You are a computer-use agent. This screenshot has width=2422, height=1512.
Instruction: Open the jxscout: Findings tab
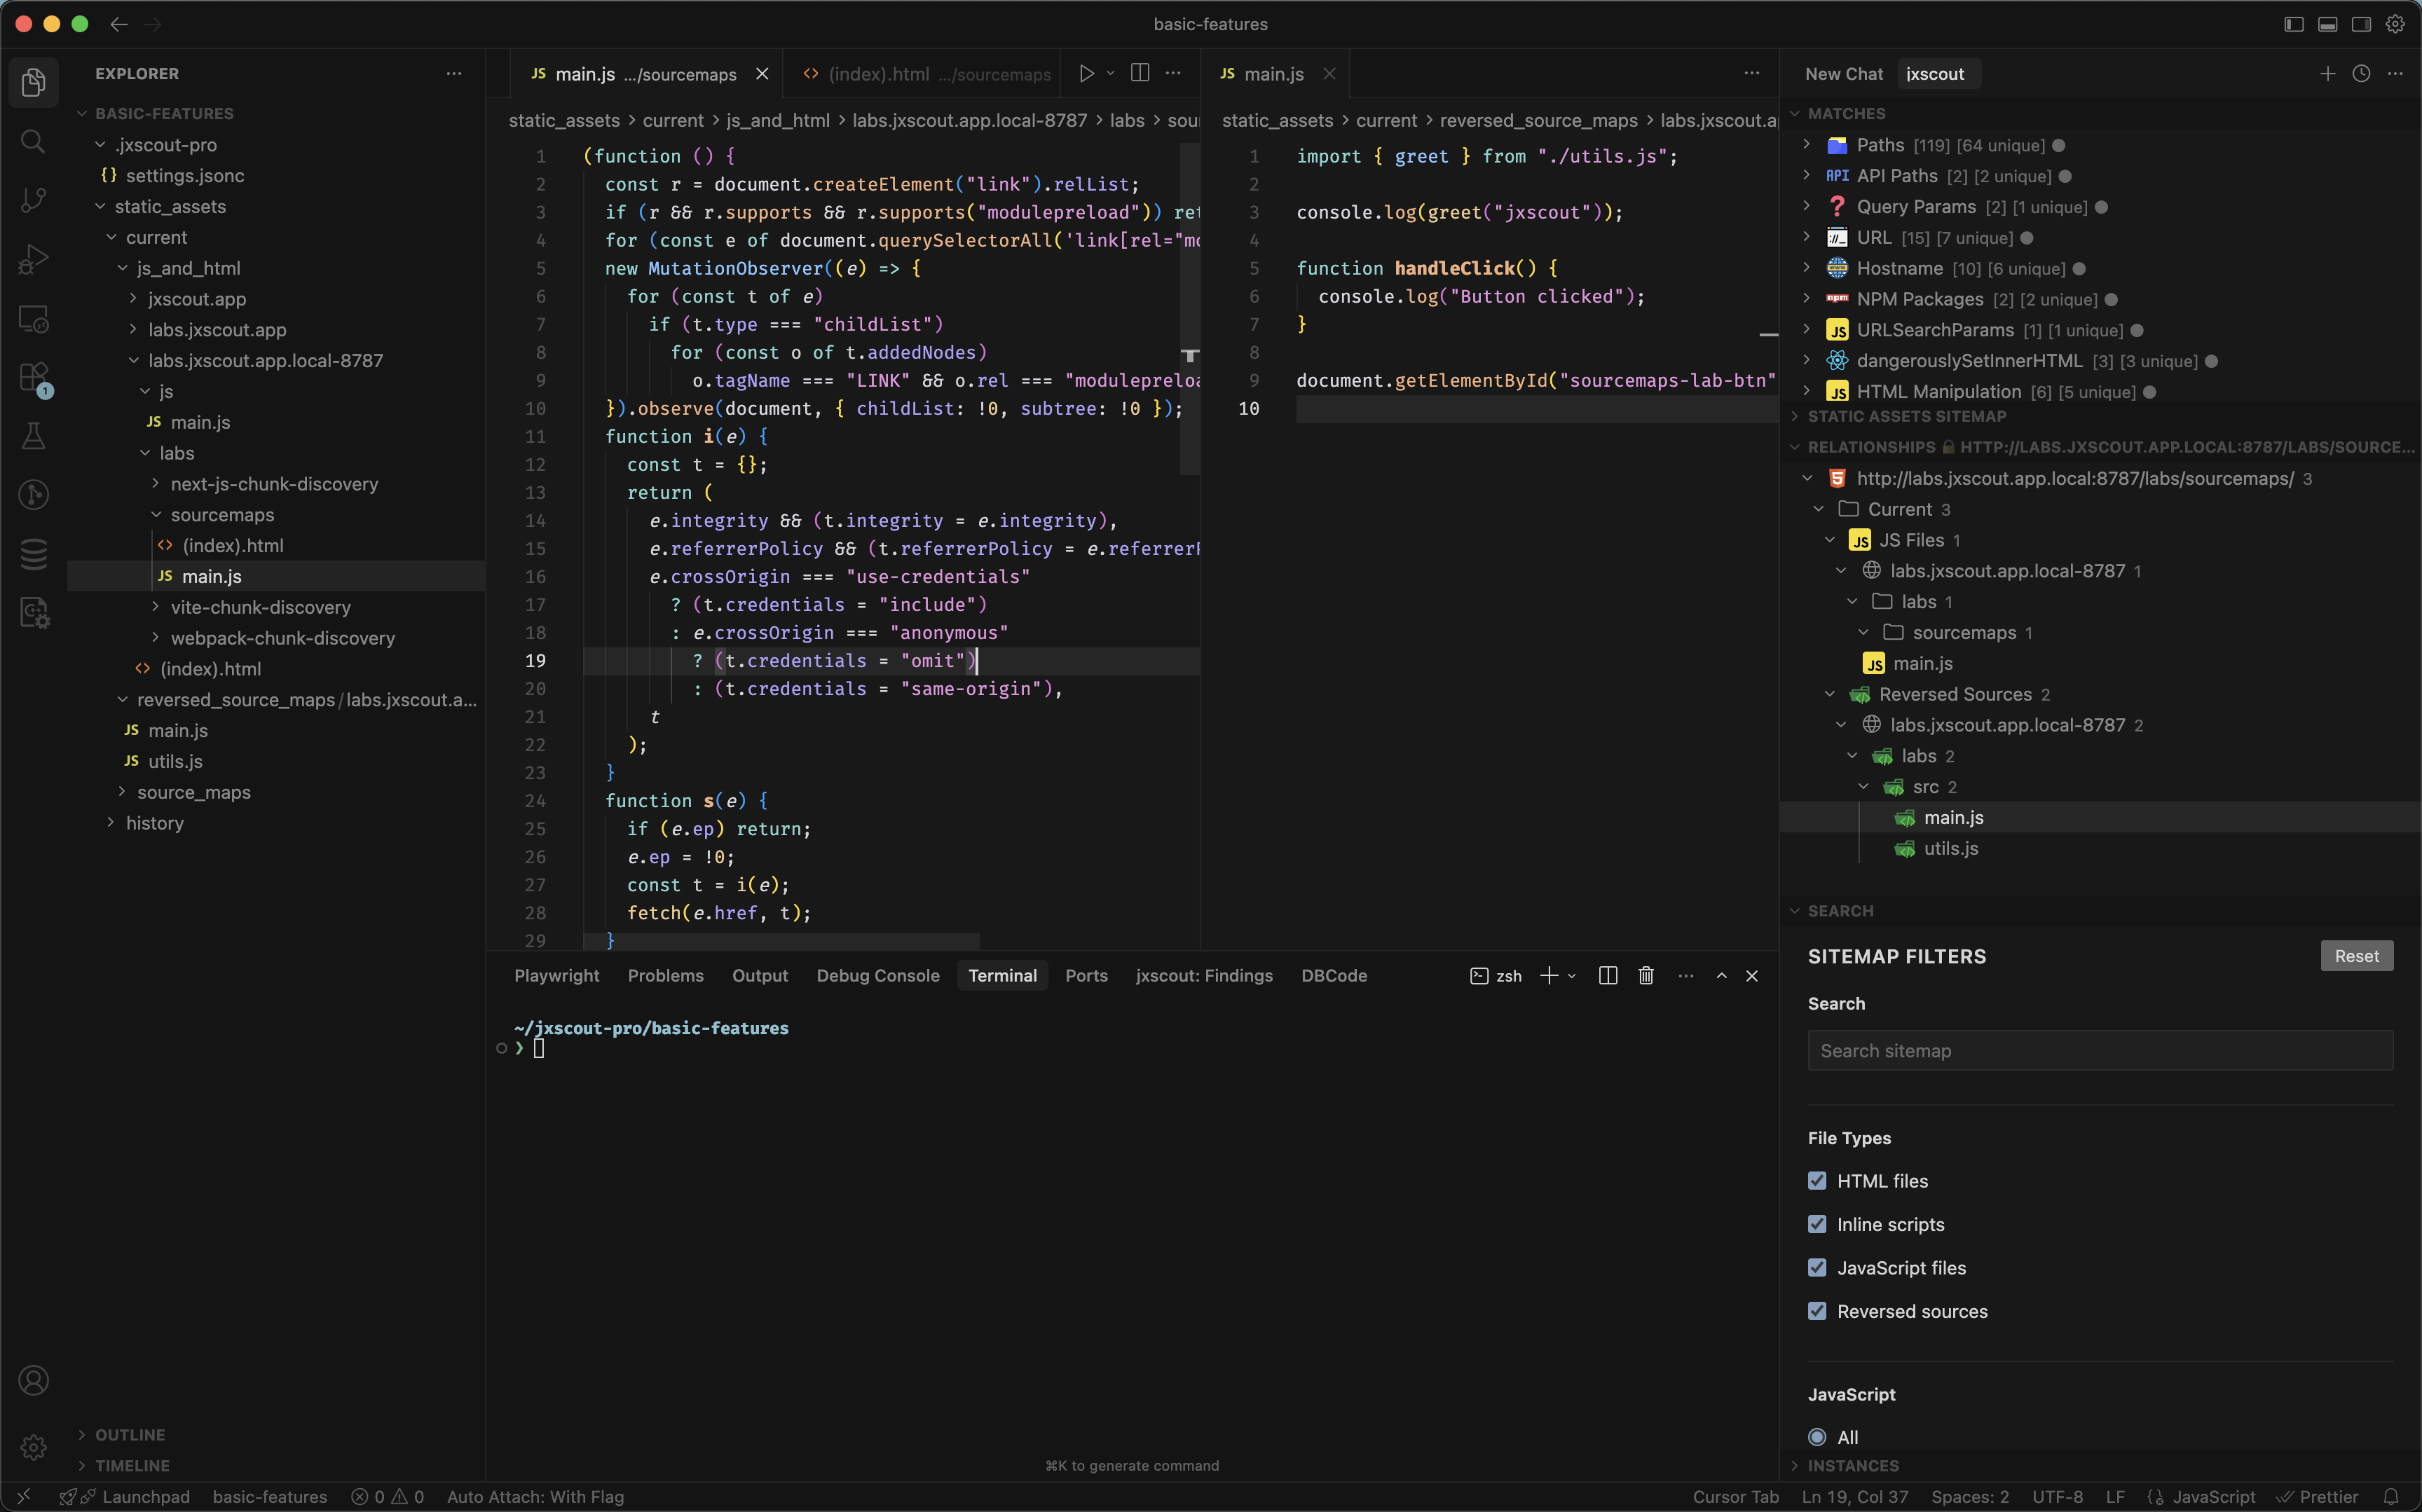(1203, 975)
